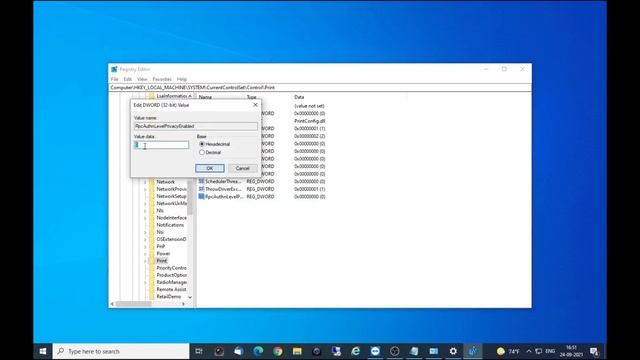Expand the Power tree key

point(145,253)
